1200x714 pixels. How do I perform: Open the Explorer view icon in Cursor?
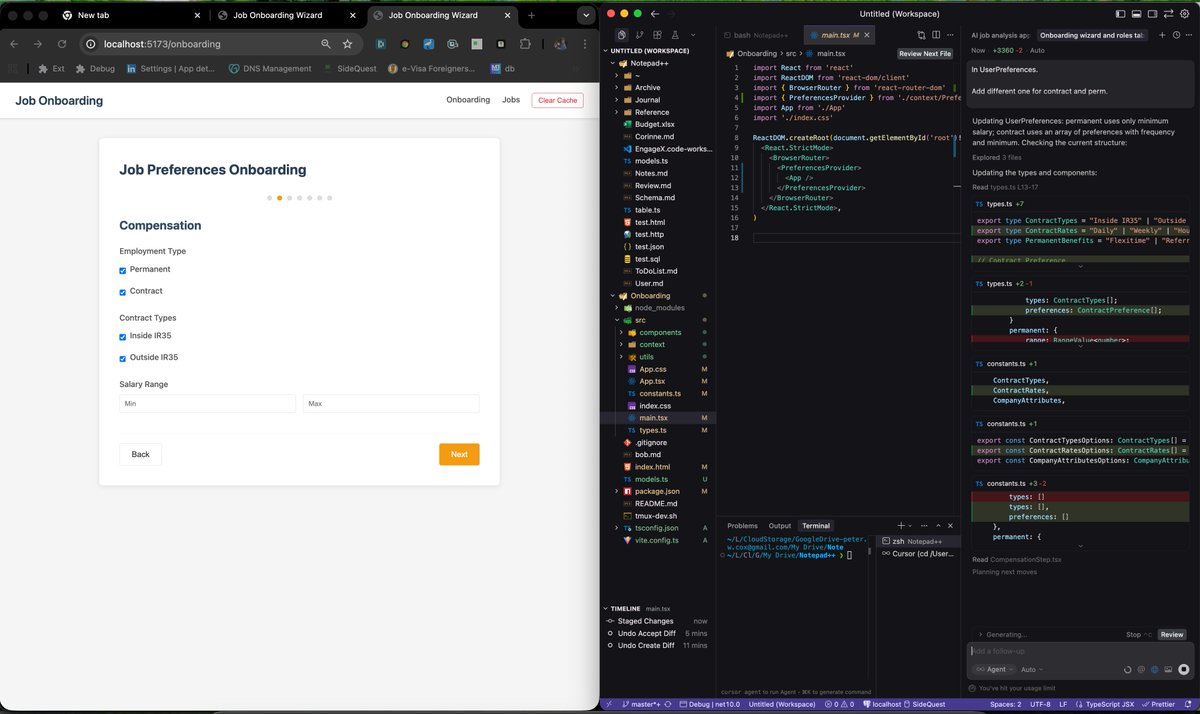point(621,35)
